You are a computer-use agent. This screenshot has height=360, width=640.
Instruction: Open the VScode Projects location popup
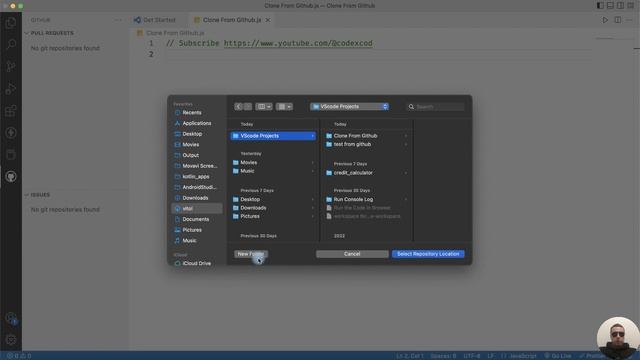pos(349,107)
